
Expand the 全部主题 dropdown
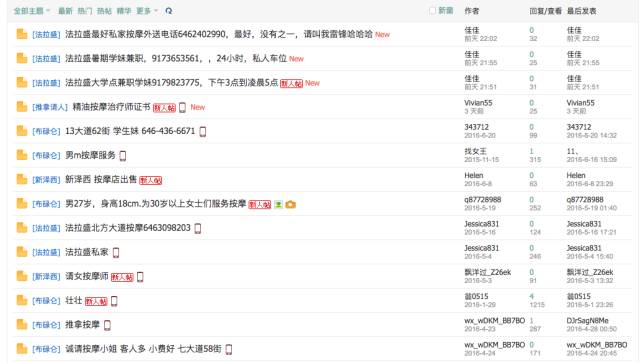31,11
